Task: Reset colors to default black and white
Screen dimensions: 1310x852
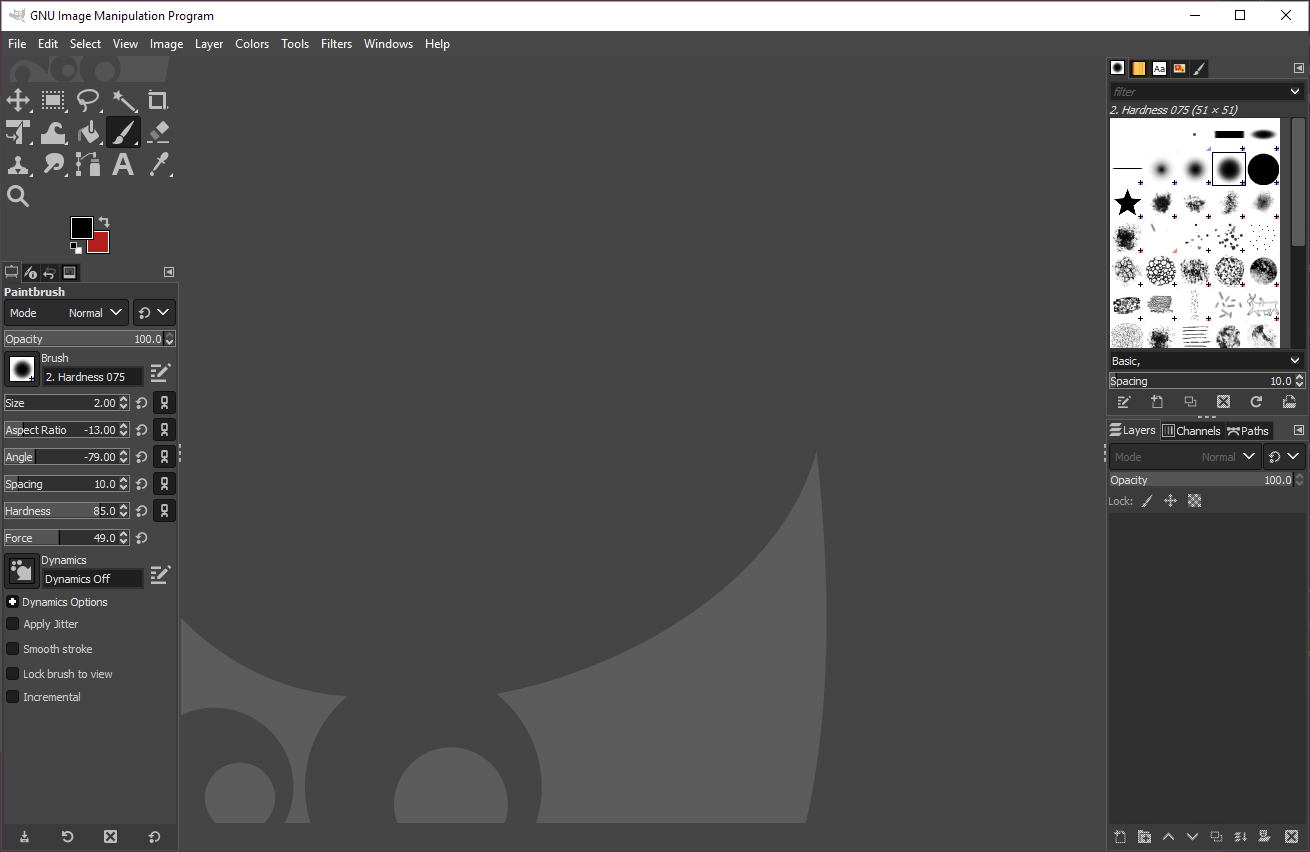Action: [x=76, y=247]
